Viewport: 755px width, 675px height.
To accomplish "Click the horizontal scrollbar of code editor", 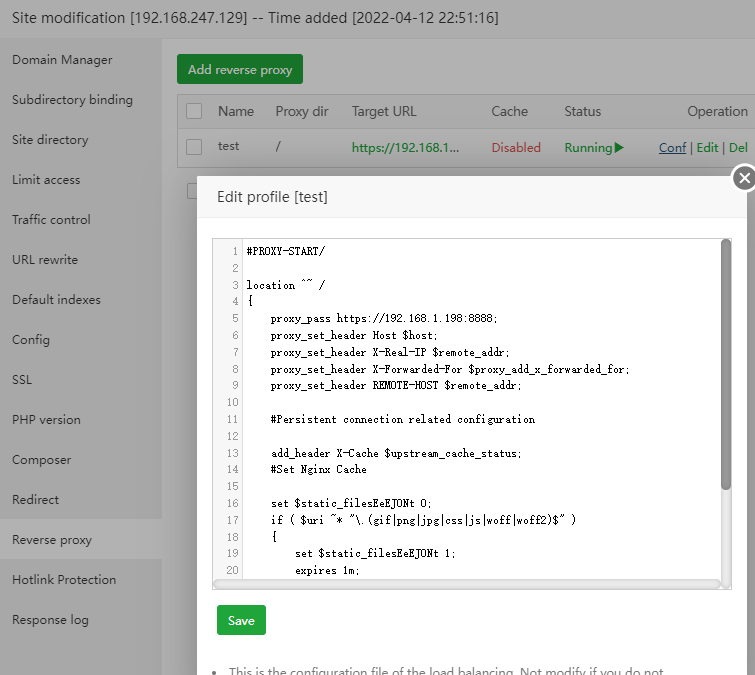I will [468, 584].
